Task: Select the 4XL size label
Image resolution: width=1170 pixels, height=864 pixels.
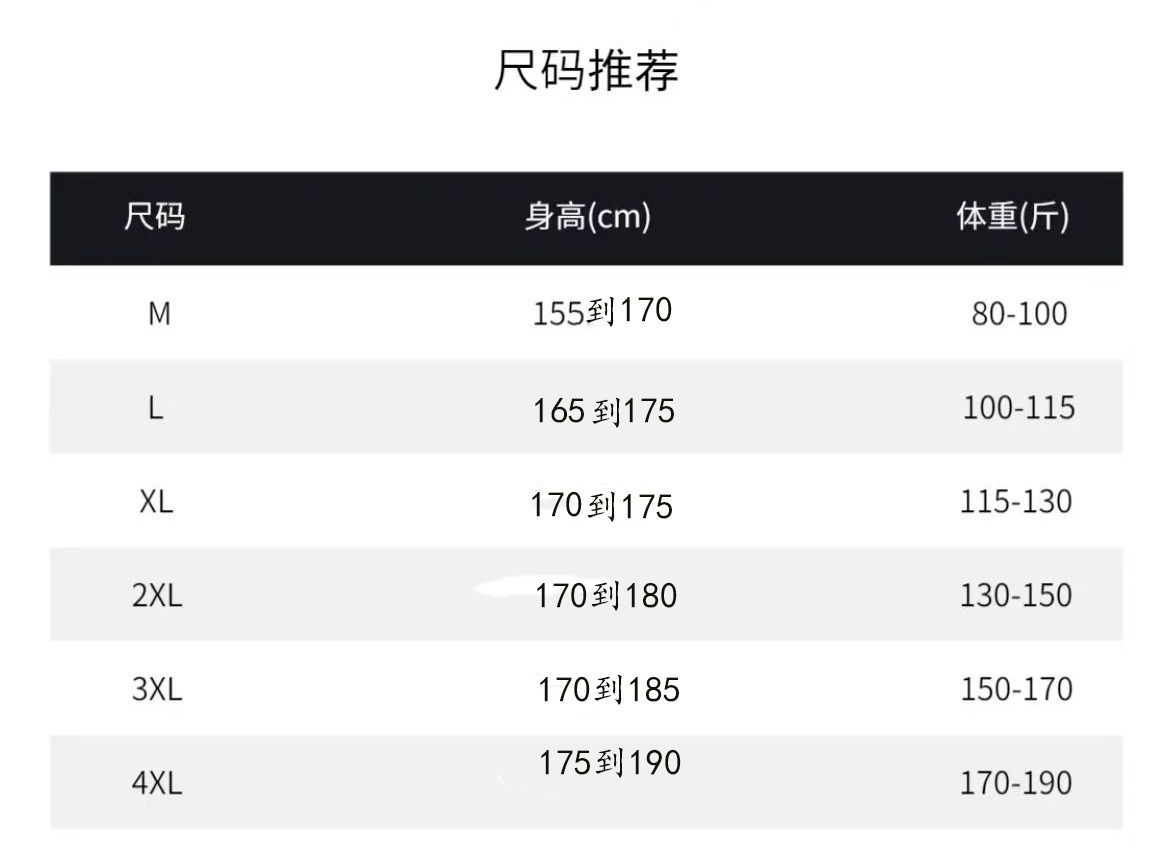Action: [x=157, y=783]
